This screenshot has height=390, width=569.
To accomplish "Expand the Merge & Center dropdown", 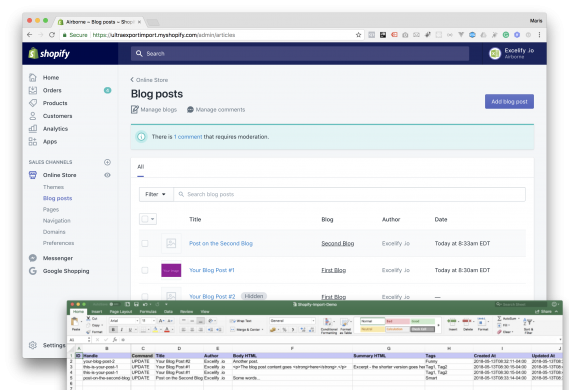I will pyautogui.click(x=262, y=329).
